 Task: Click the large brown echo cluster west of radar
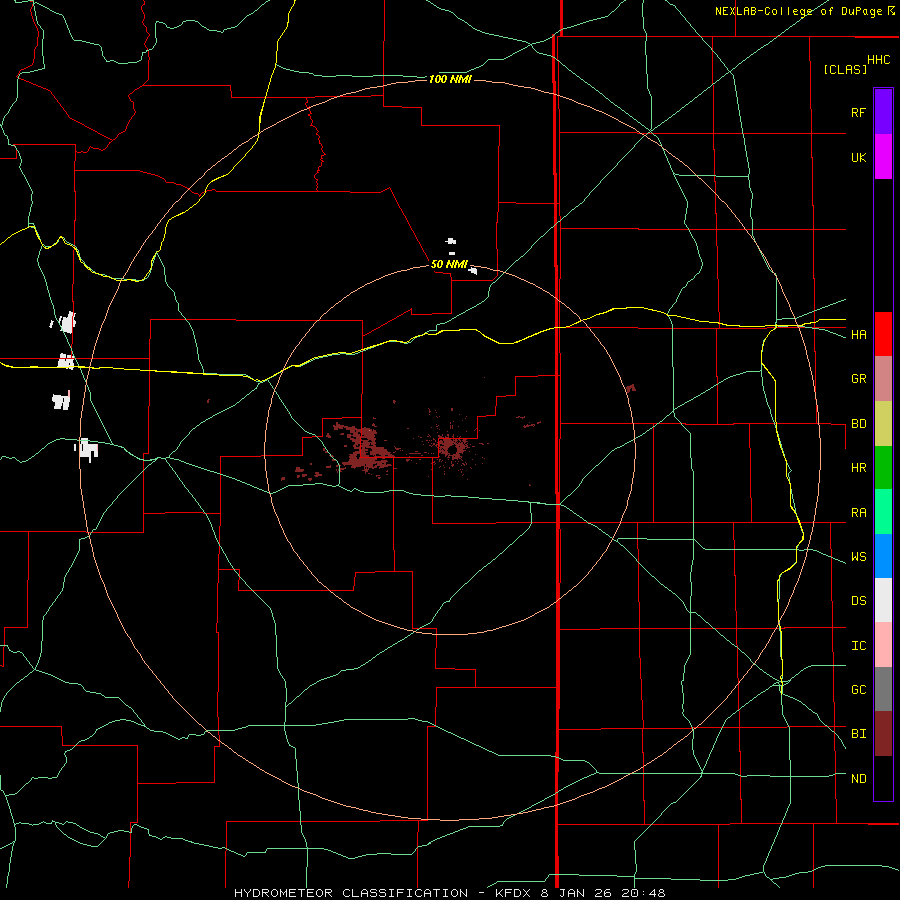[364, 449]
